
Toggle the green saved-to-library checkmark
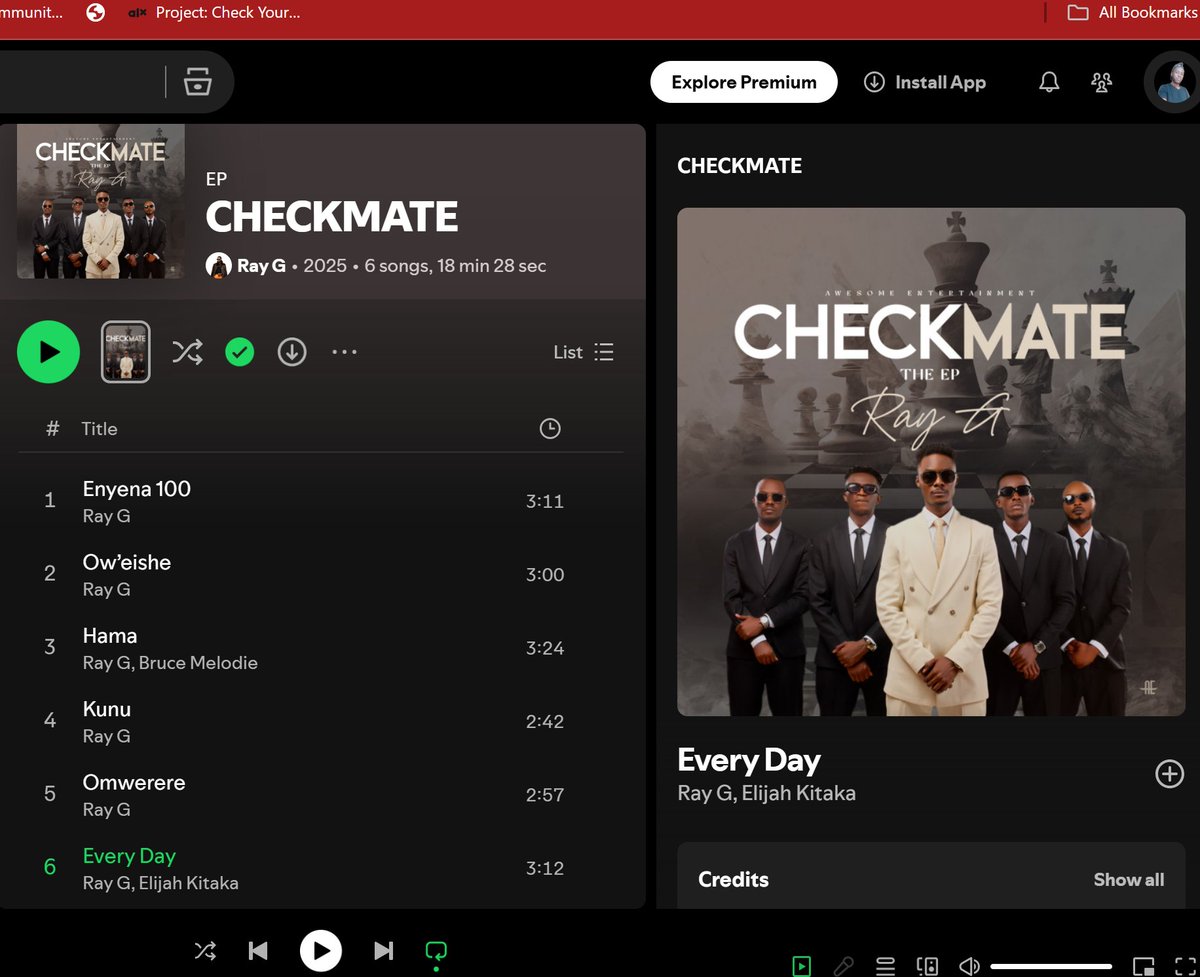240,352
